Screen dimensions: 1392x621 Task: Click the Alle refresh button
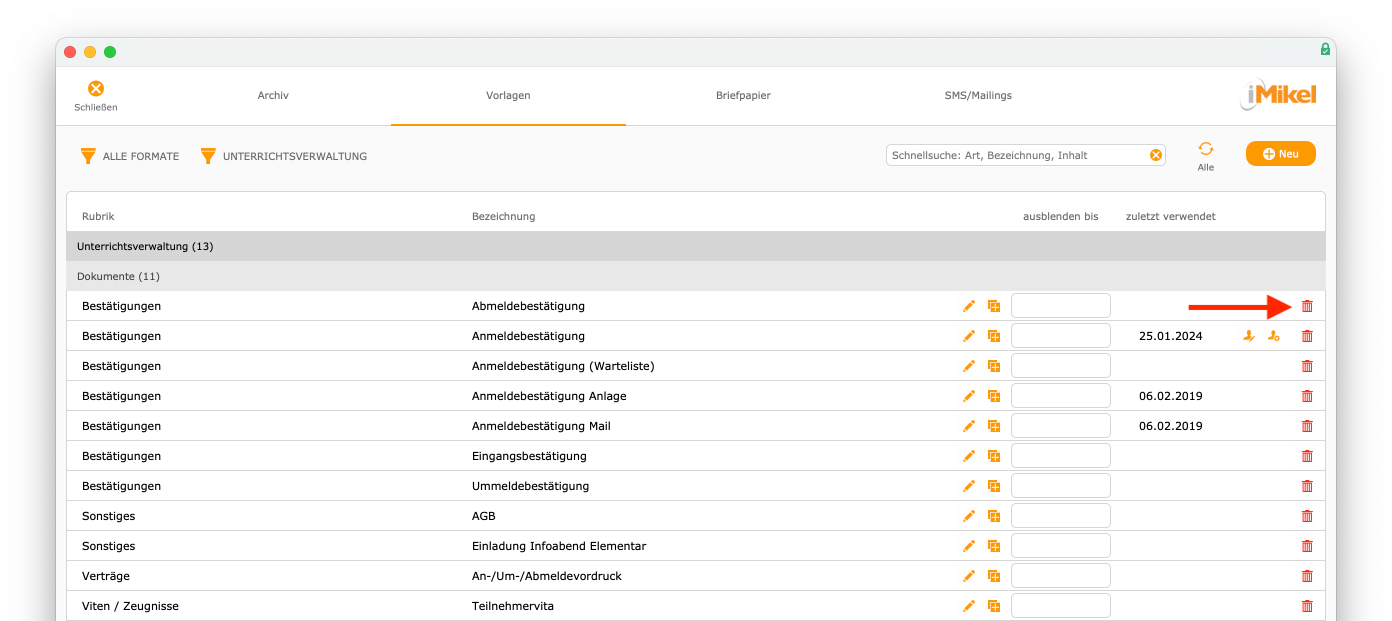click(1206, 155)
